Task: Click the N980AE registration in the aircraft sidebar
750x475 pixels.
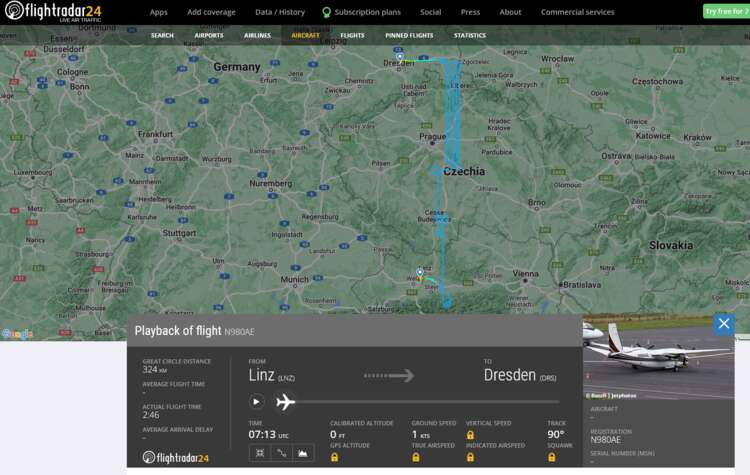Action: (x=606, y=440)
